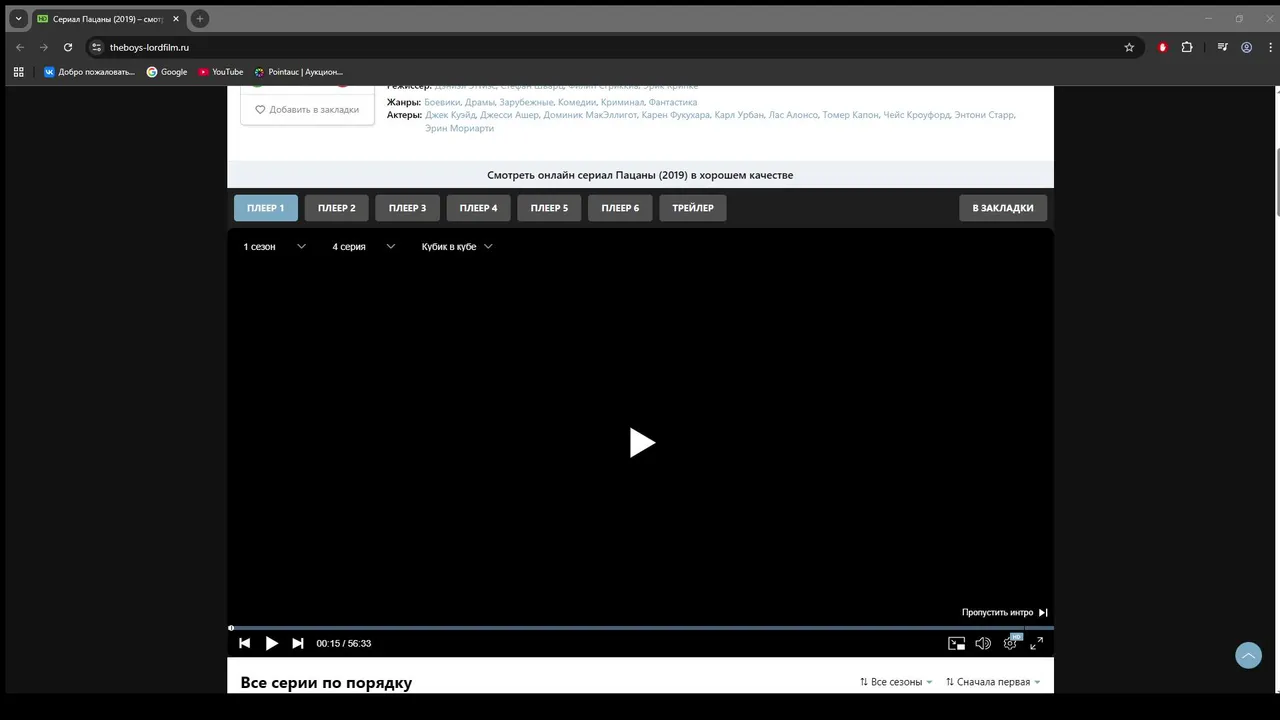Open the Комедии genre link
Image resolution: width=1280 pixels, height=720 pixels.
[x=577, y=102]
